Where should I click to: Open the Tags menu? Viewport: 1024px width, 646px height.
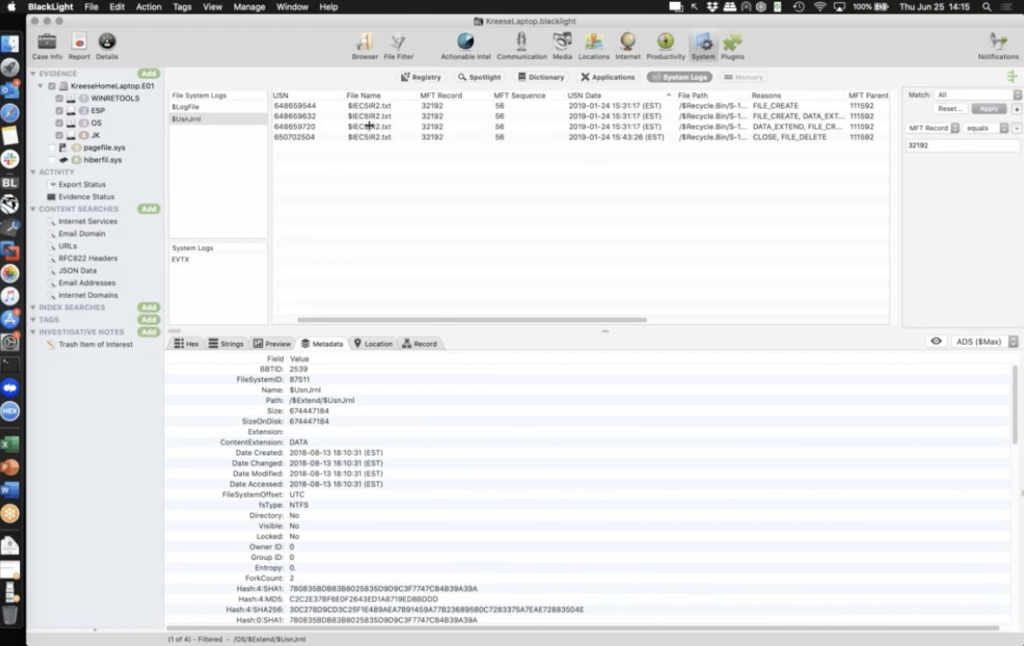click(182, 7)
